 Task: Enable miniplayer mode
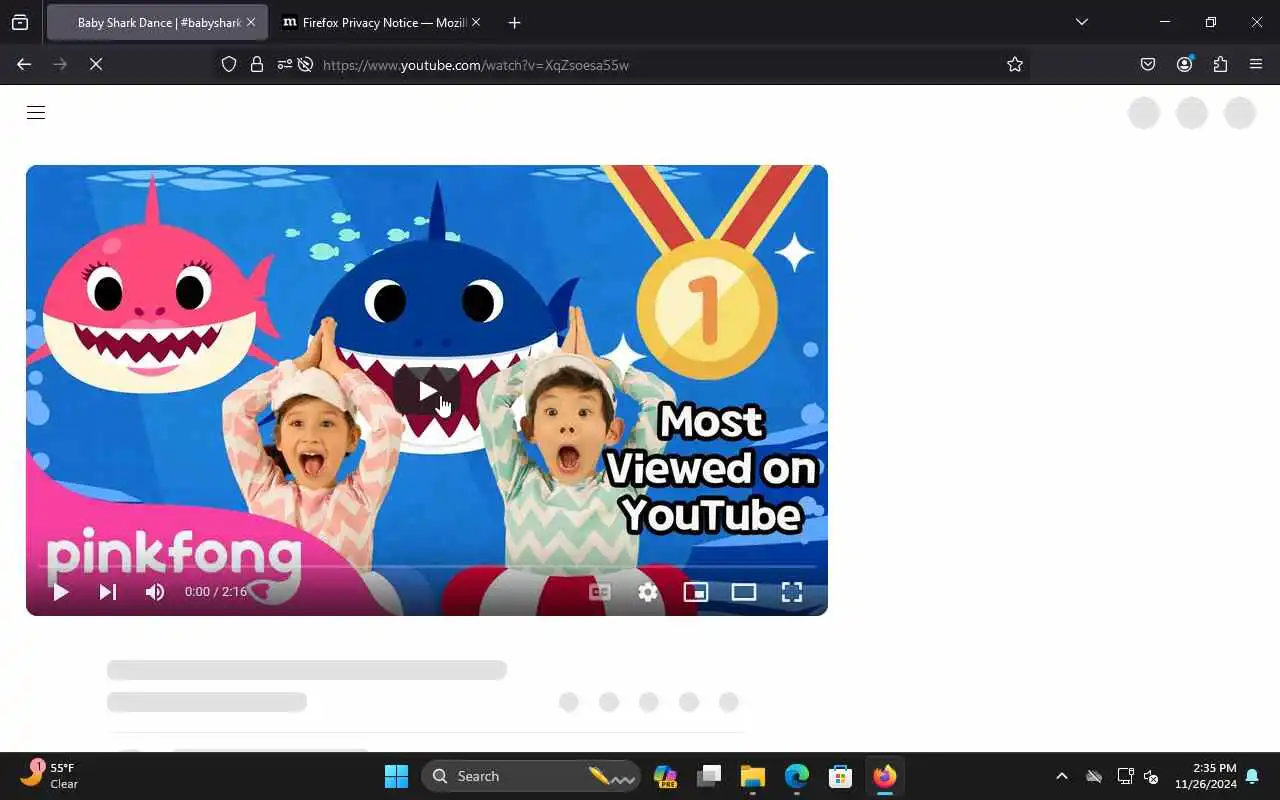point(696,592)
